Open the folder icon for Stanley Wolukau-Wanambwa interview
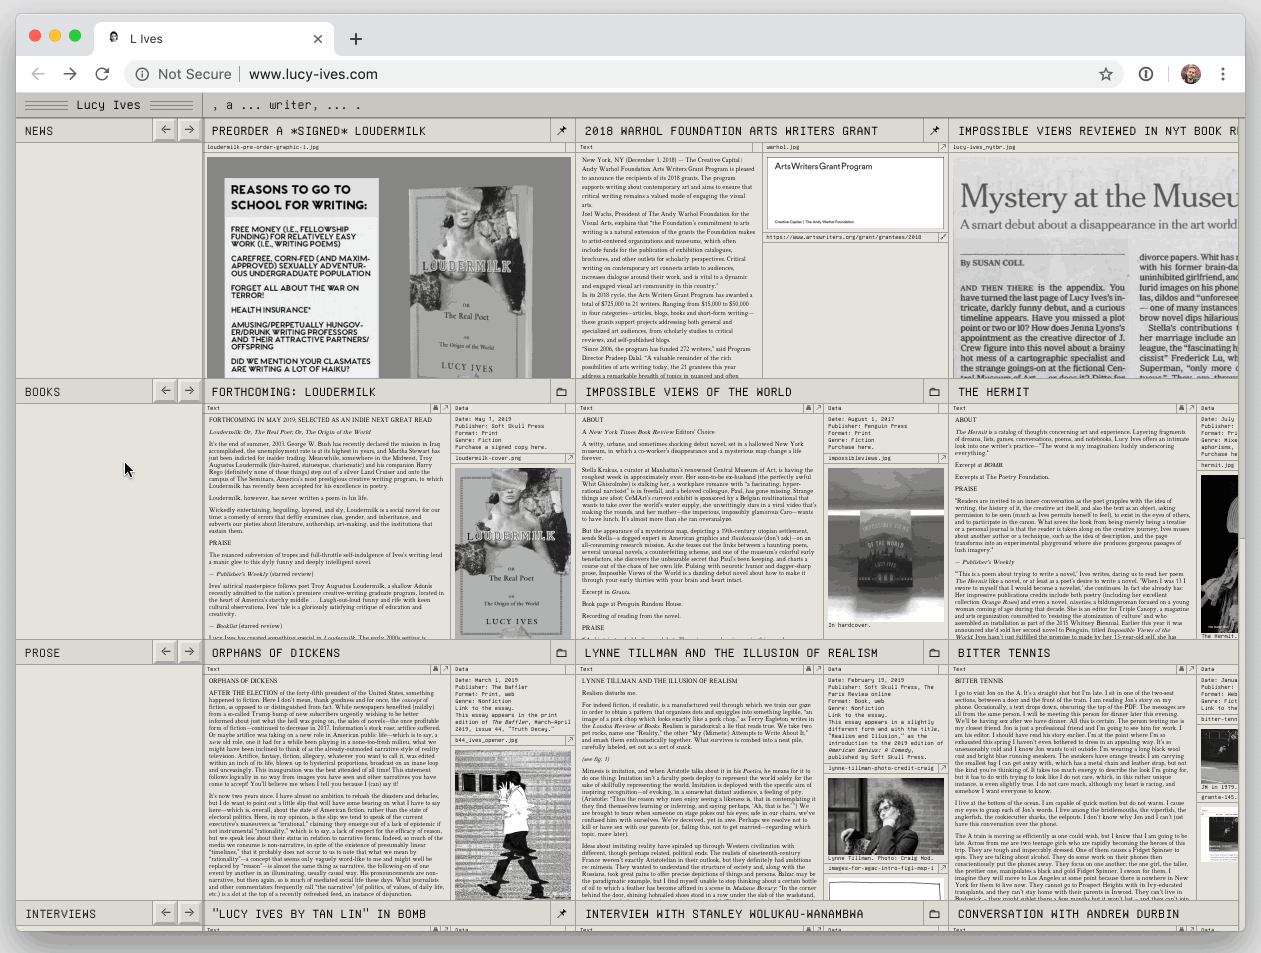Screen dimensions: 1261x953 click(935, 913)
